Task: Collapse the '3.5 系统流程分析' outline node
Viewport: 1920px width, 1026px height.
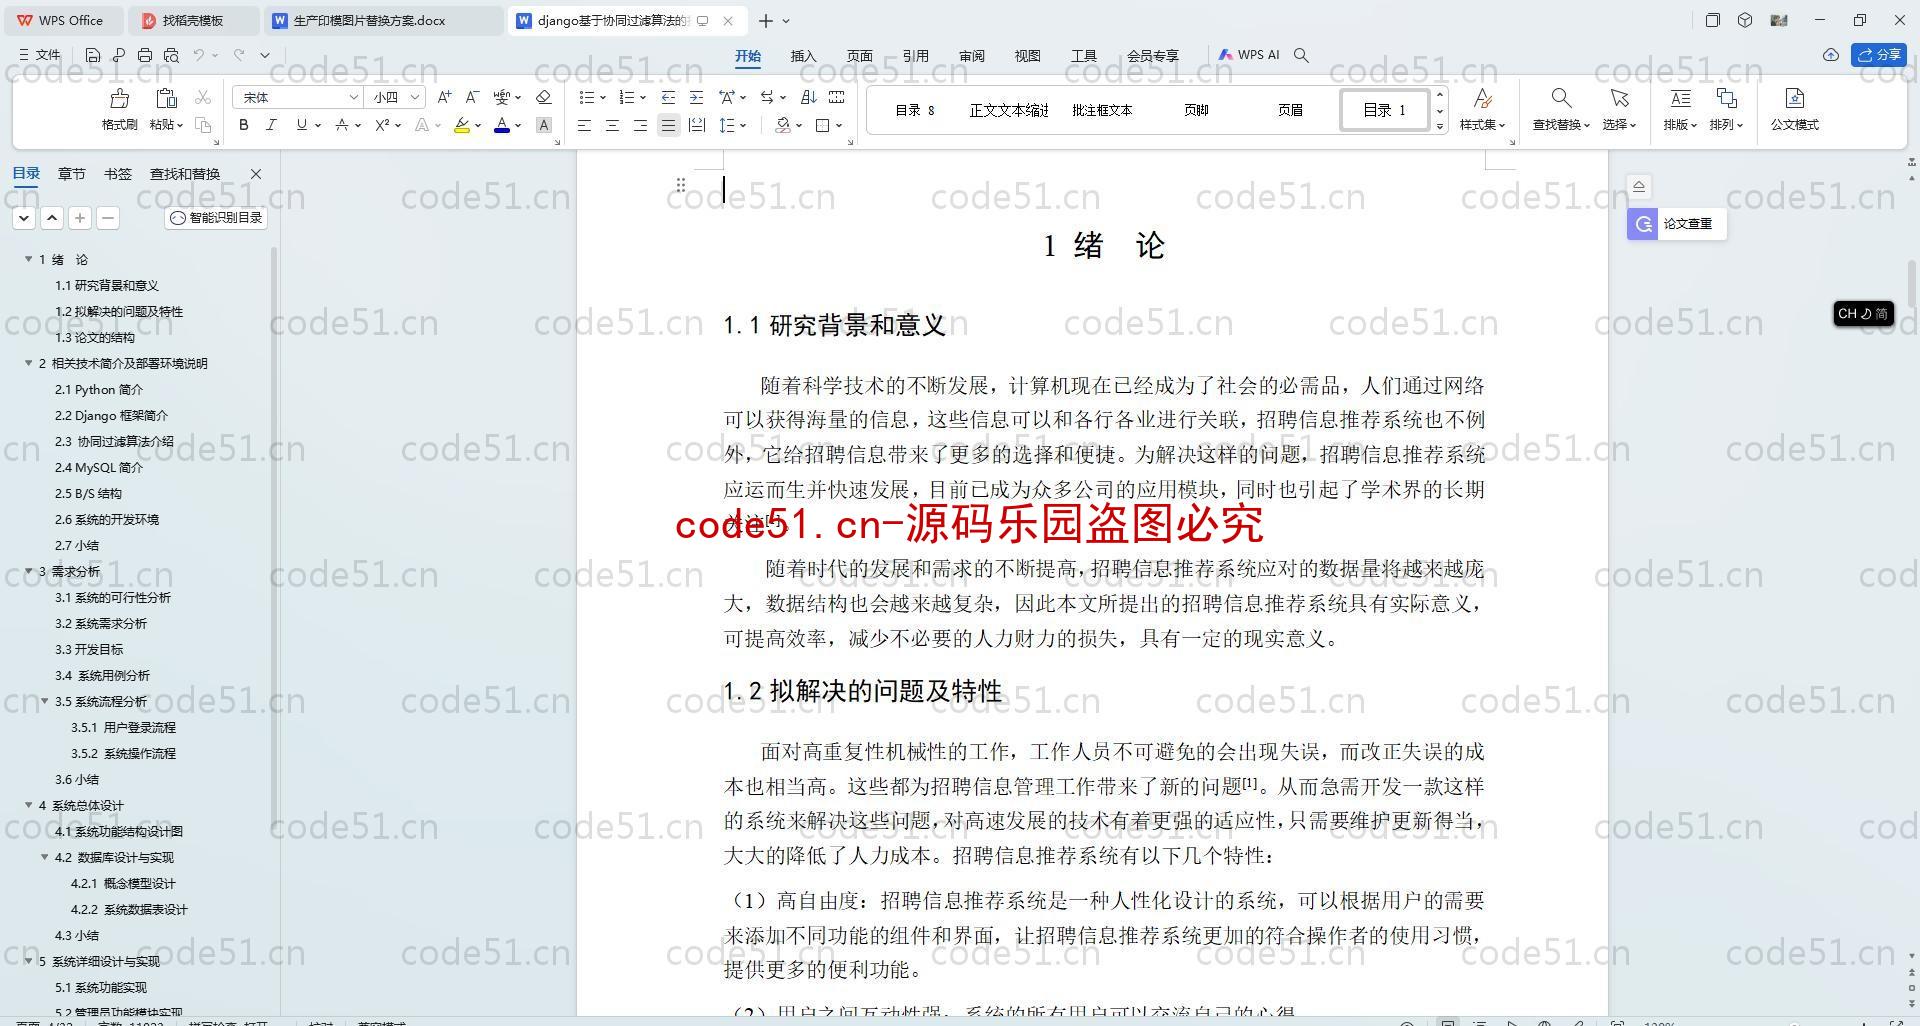Action: (x=45, y=701)
